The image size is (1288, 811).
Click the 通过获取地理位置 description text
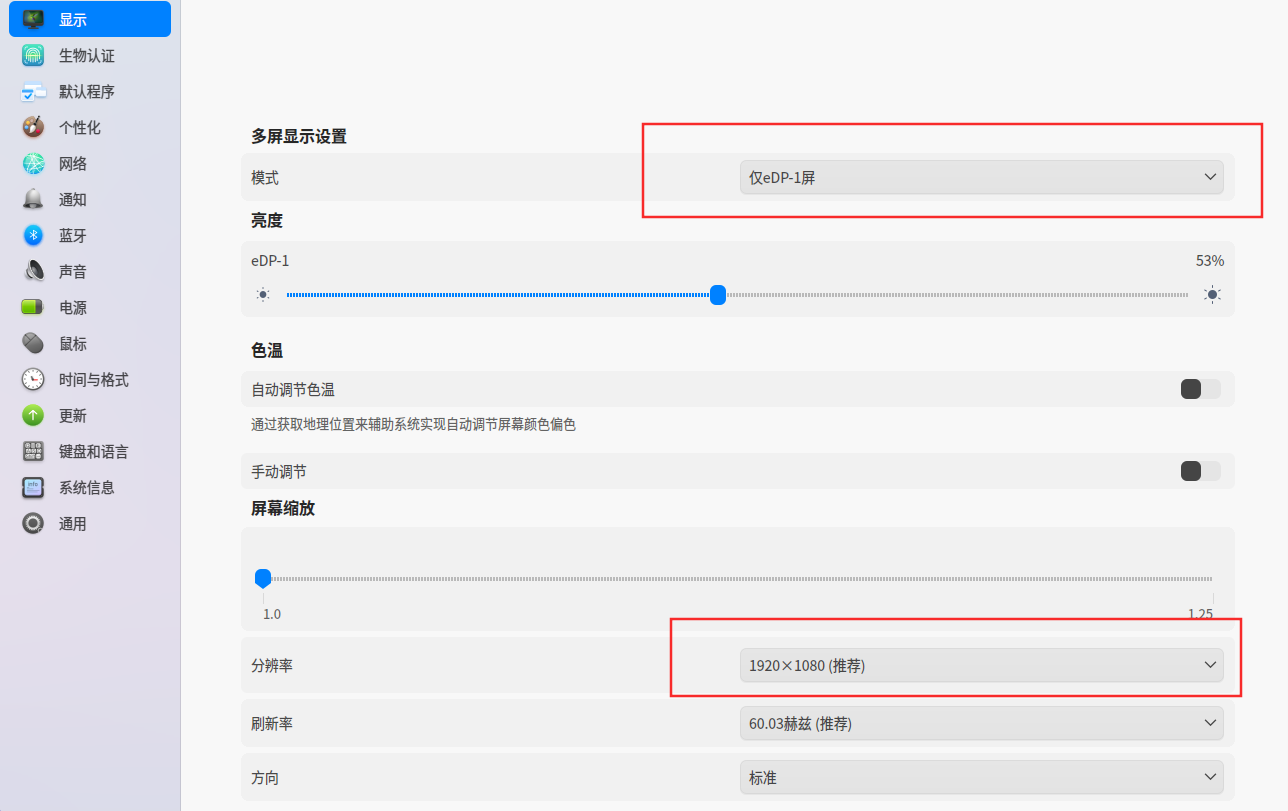pyautogui.click(x=413, y=425)
